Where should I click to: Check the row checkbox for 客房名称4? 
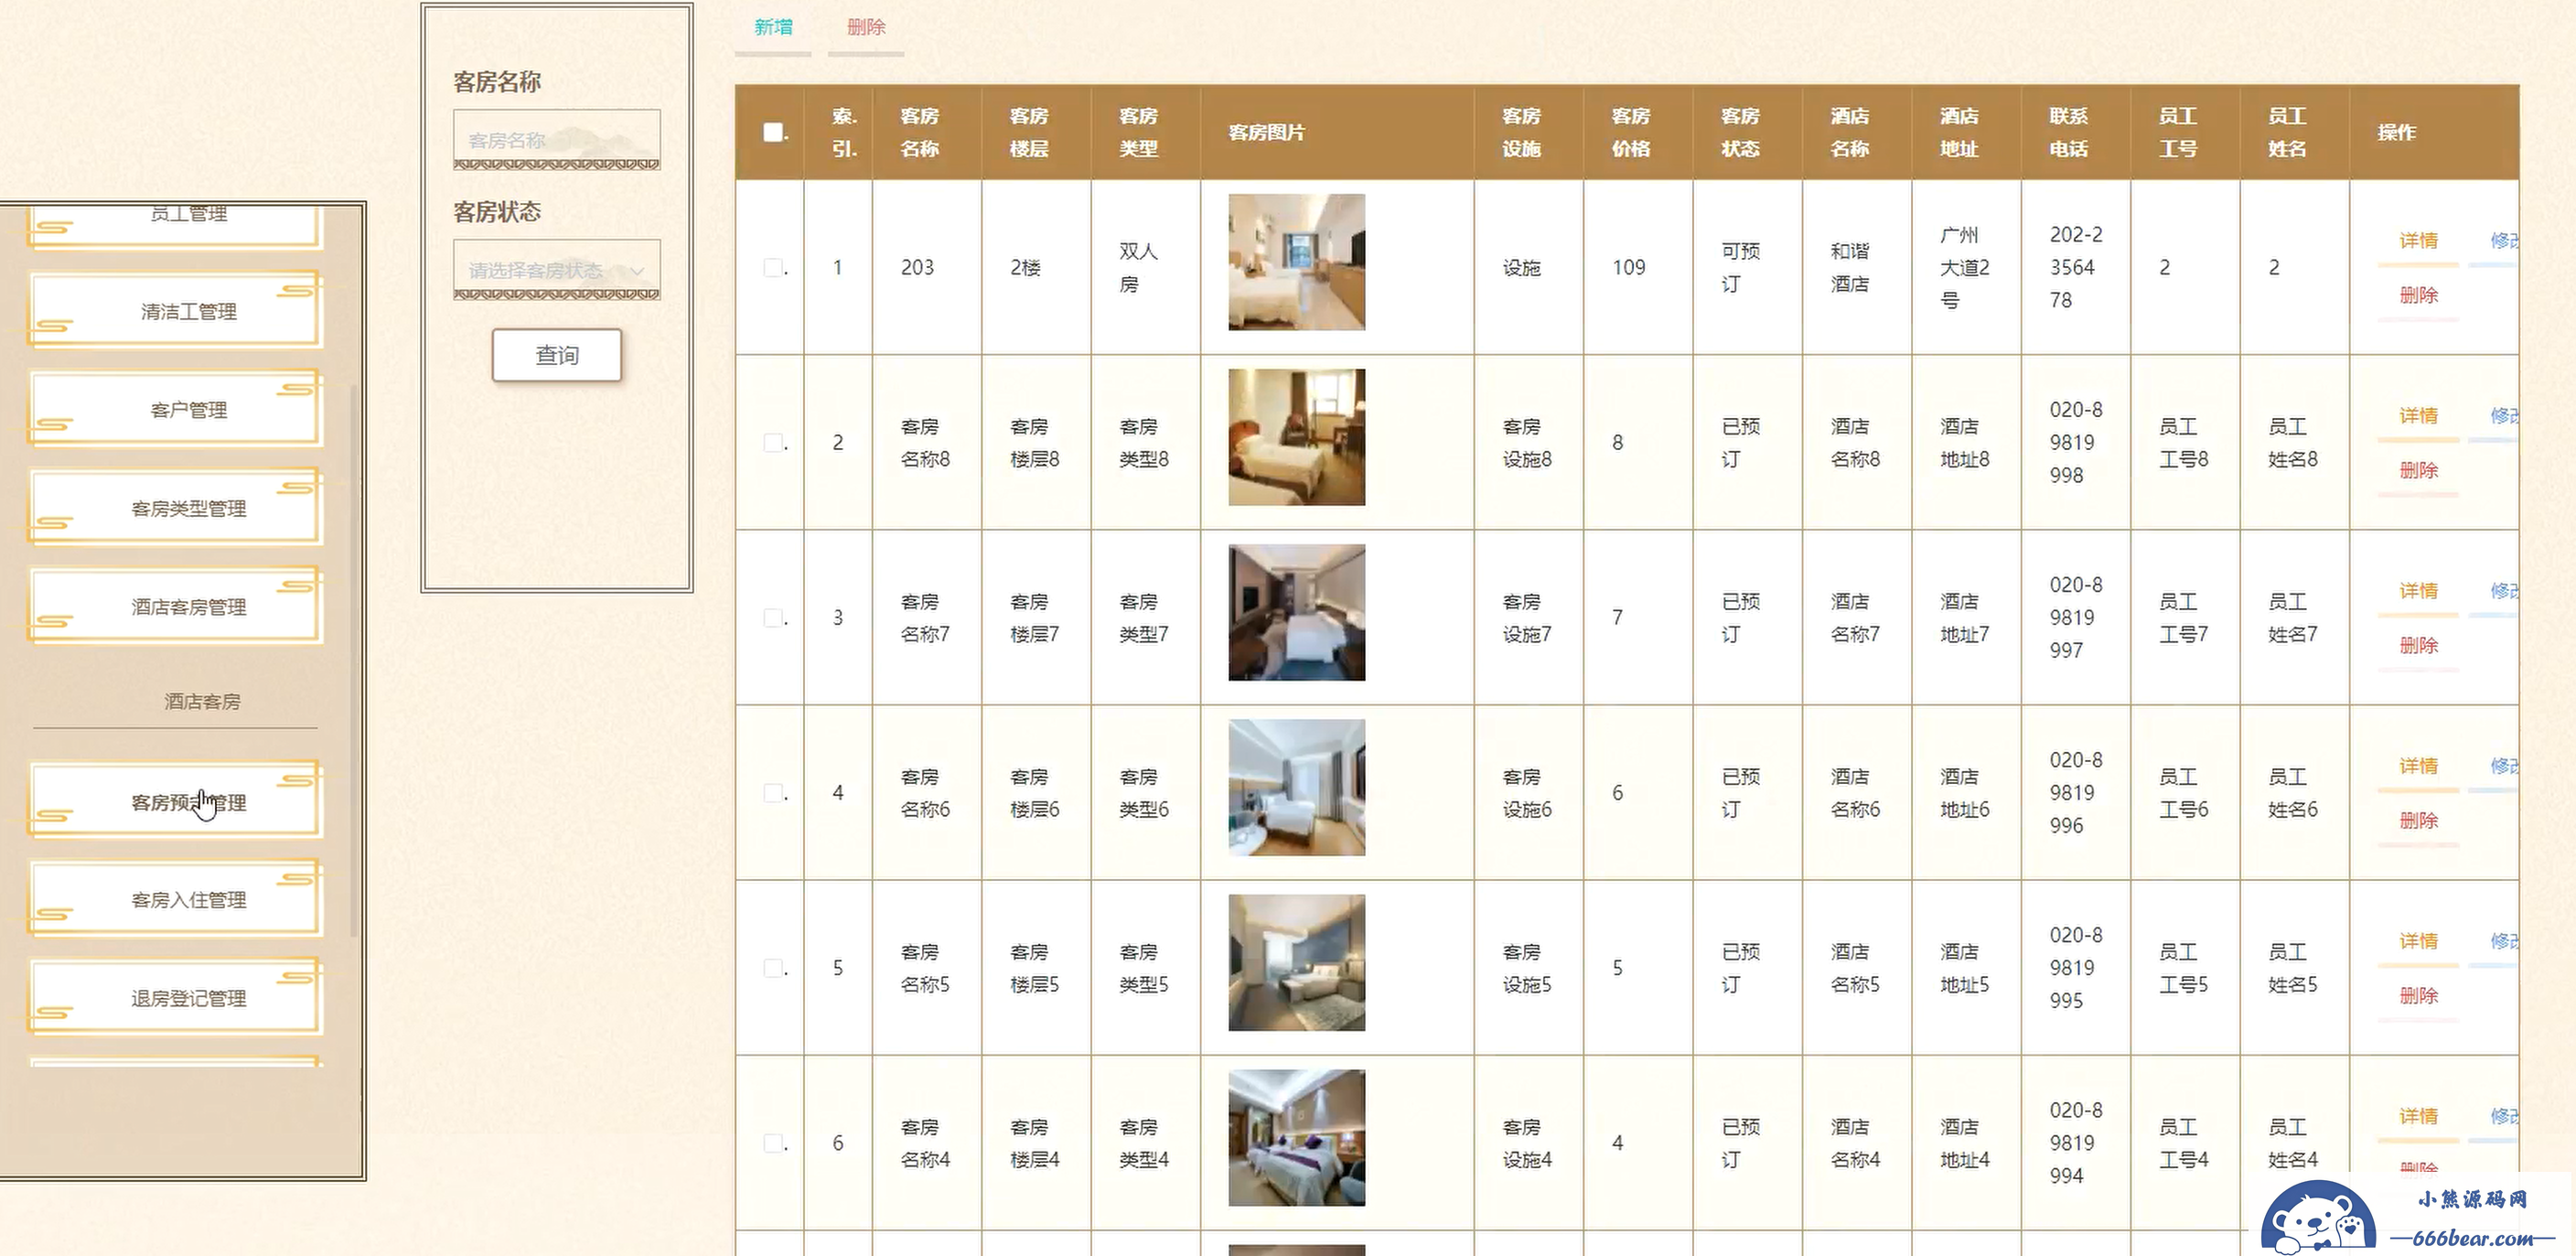(773, 1142)
